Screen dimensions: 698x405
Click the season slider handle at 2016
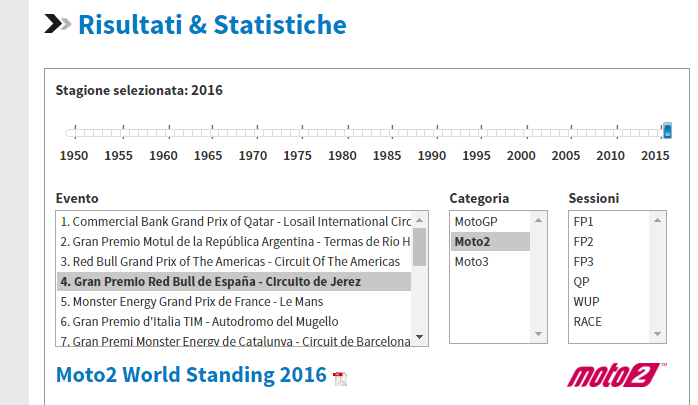click(x=667, y=131)
